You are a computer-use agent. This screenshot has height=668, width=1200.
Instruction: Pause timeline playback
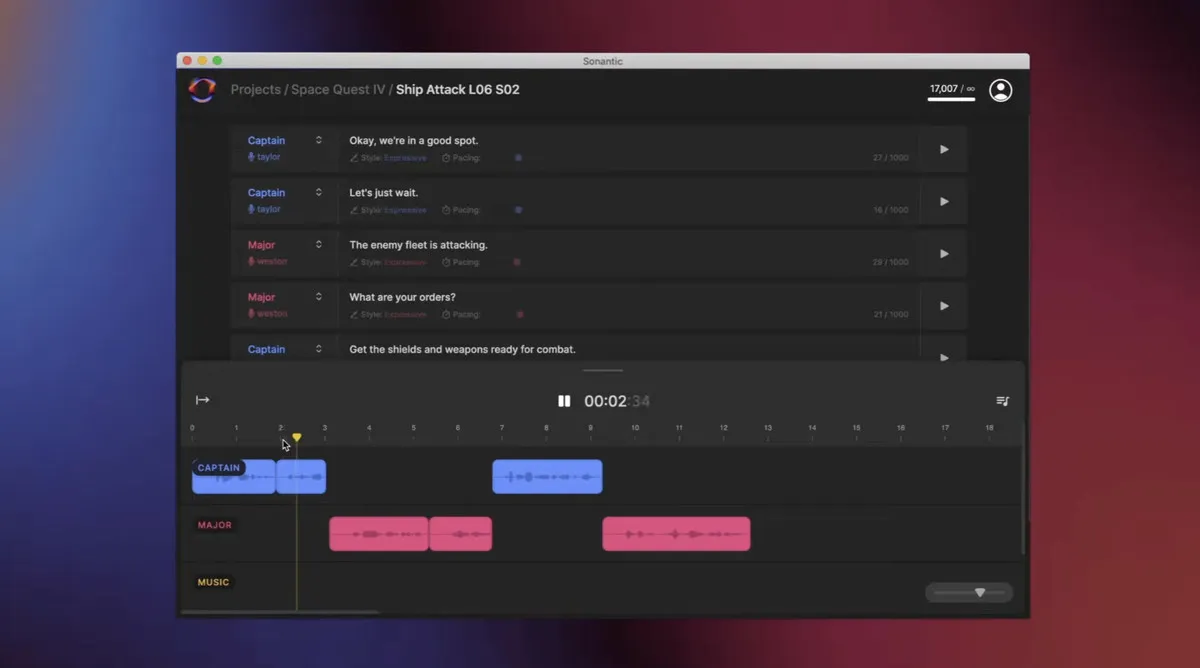pos(564,401)
